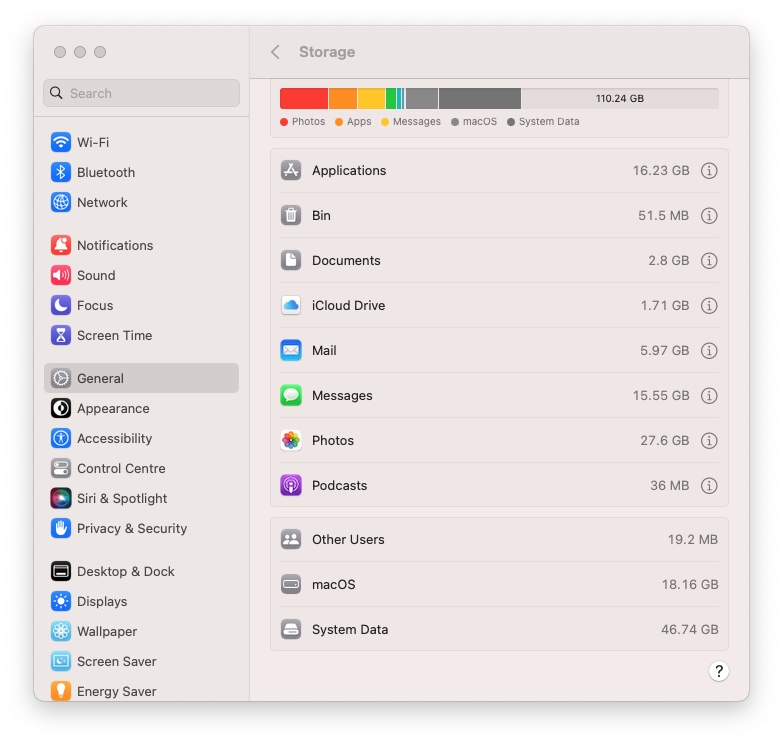
Task: Open Sound settings in sidebar
Action: [x=141, y=275]
